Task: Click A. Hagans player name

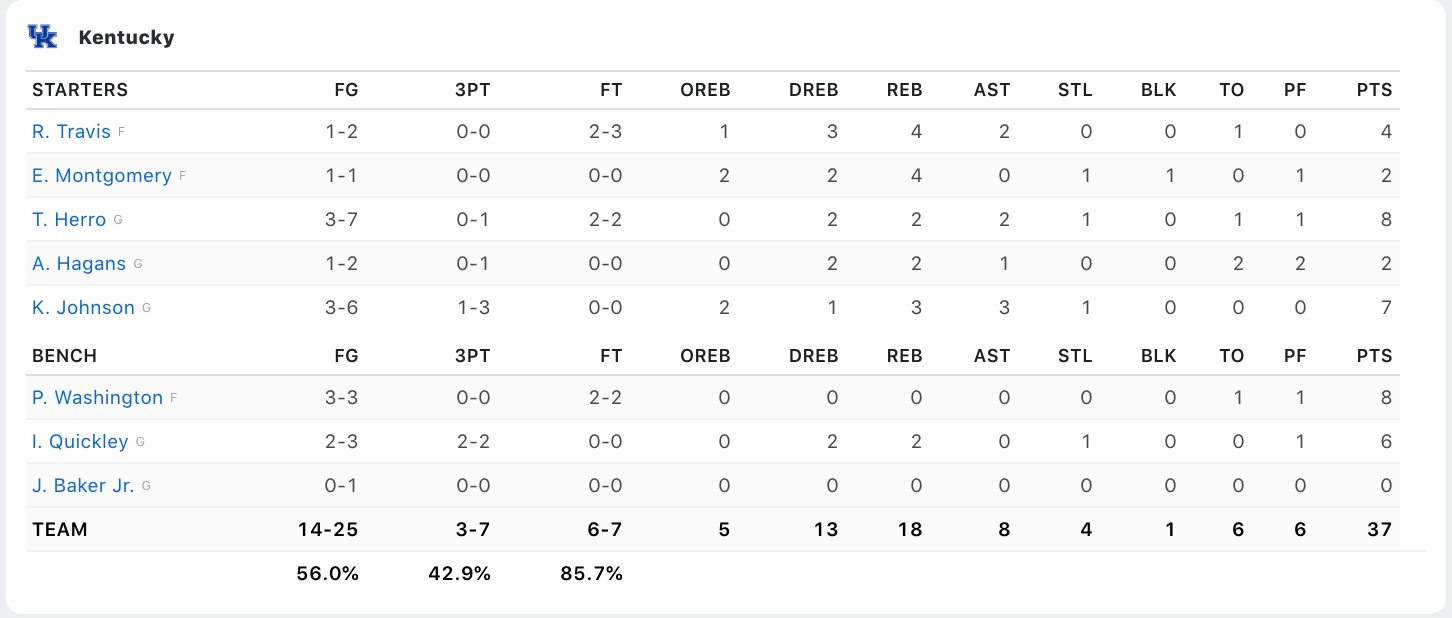Action: [79, 264]
